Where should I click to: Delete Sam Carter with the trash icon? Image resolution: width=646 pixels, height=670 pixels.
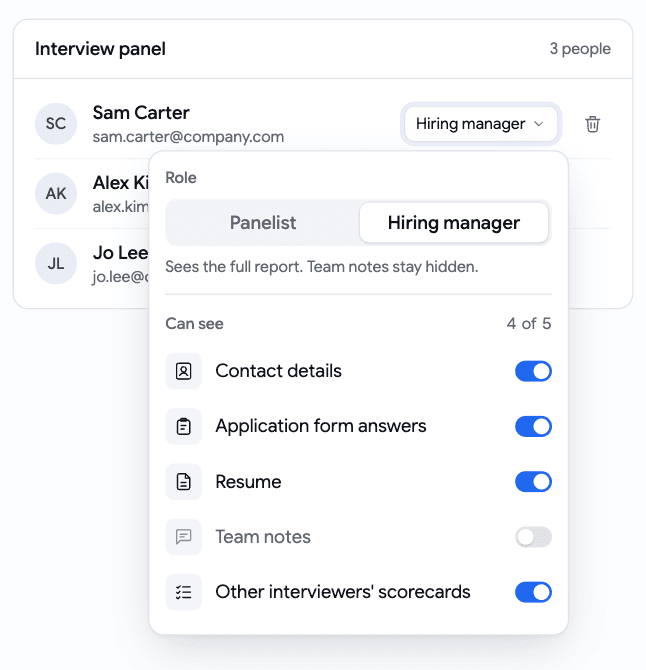click(x=592, y=124)
